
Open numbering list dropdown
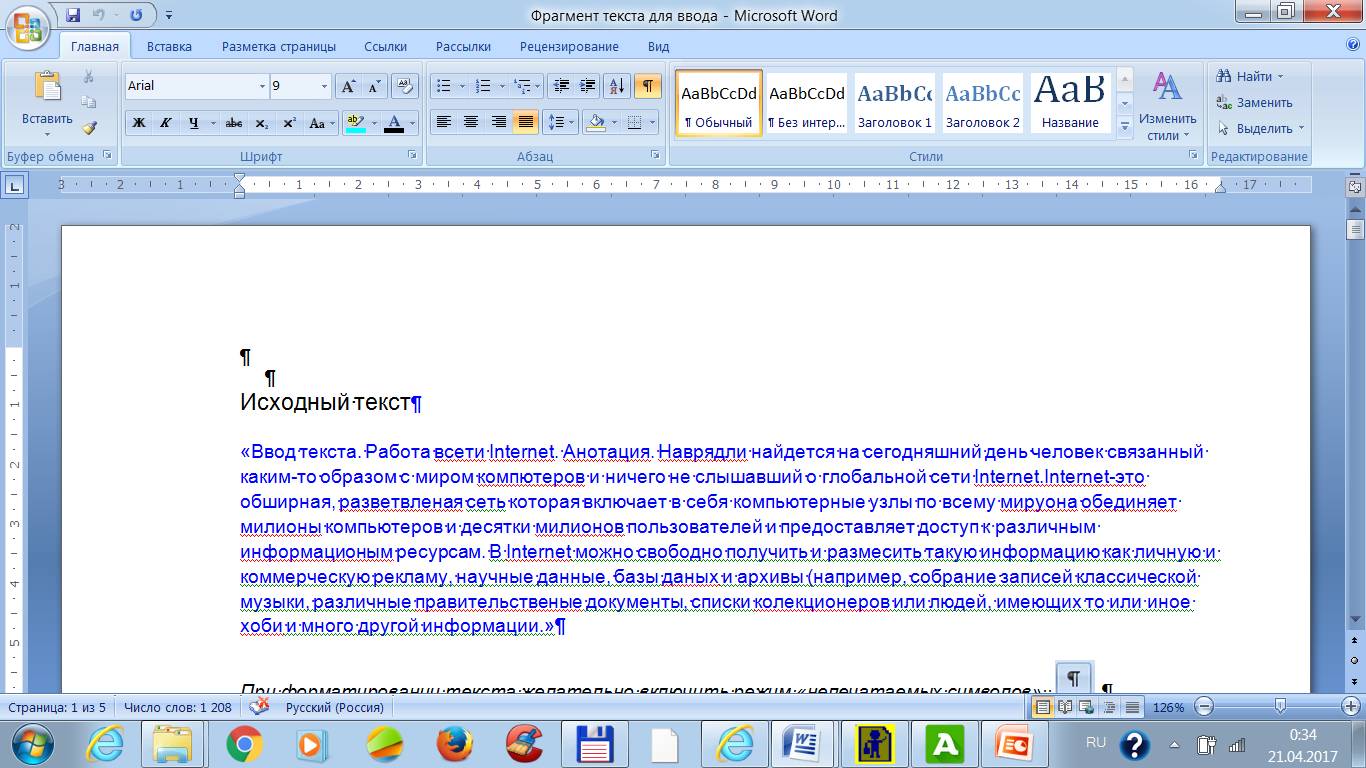click(499, 86)
